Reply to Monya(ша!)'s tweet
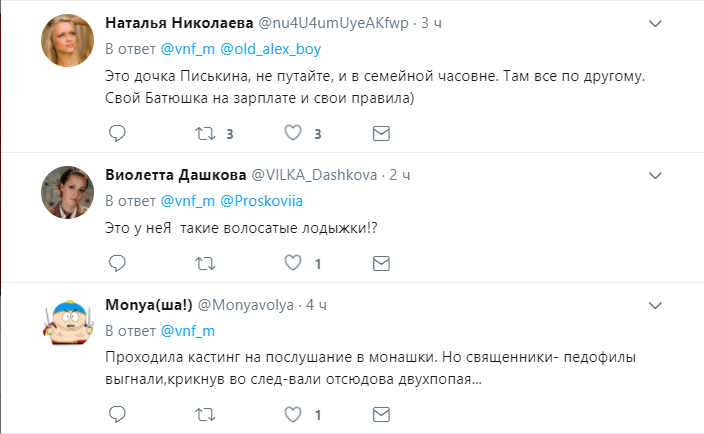 click(117, 413)
